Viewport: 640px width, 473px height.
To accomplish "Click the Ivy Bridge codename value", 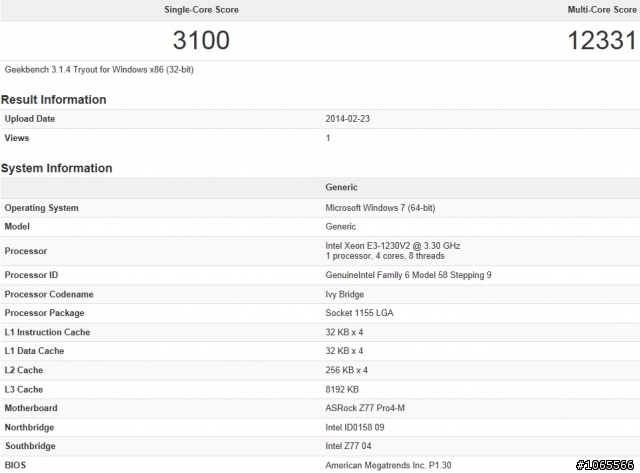I will coord(344,294).
